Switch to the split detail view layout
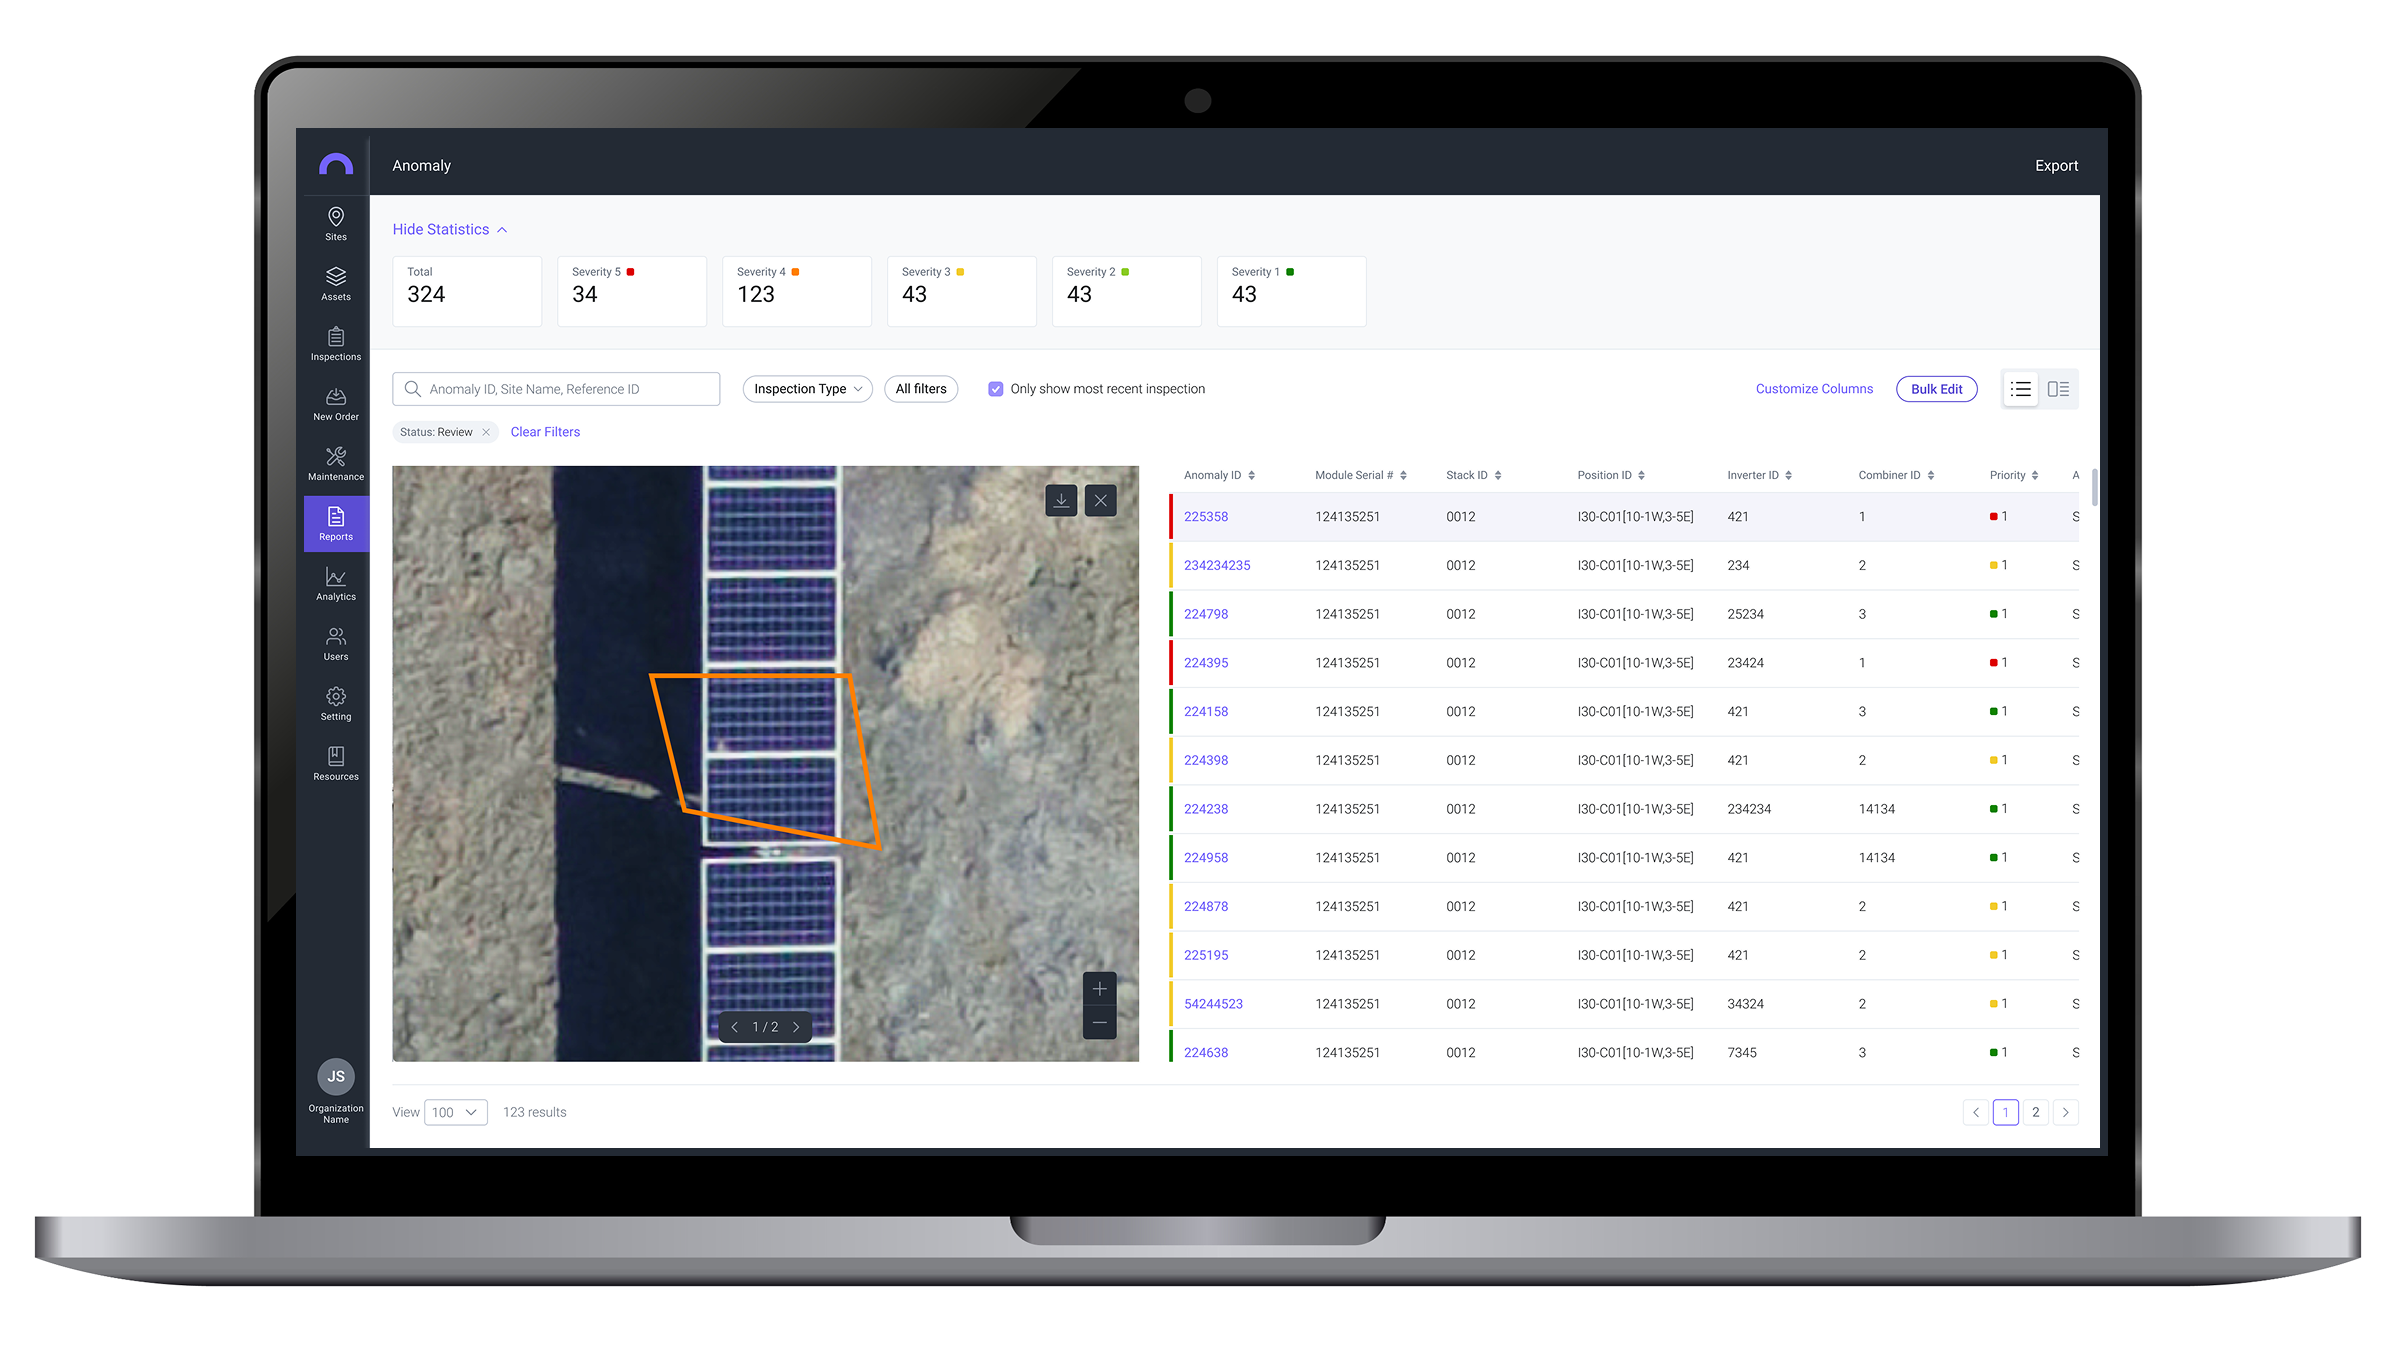Viewport: 2392px width, 1356px height. [x=2058, y=389]
